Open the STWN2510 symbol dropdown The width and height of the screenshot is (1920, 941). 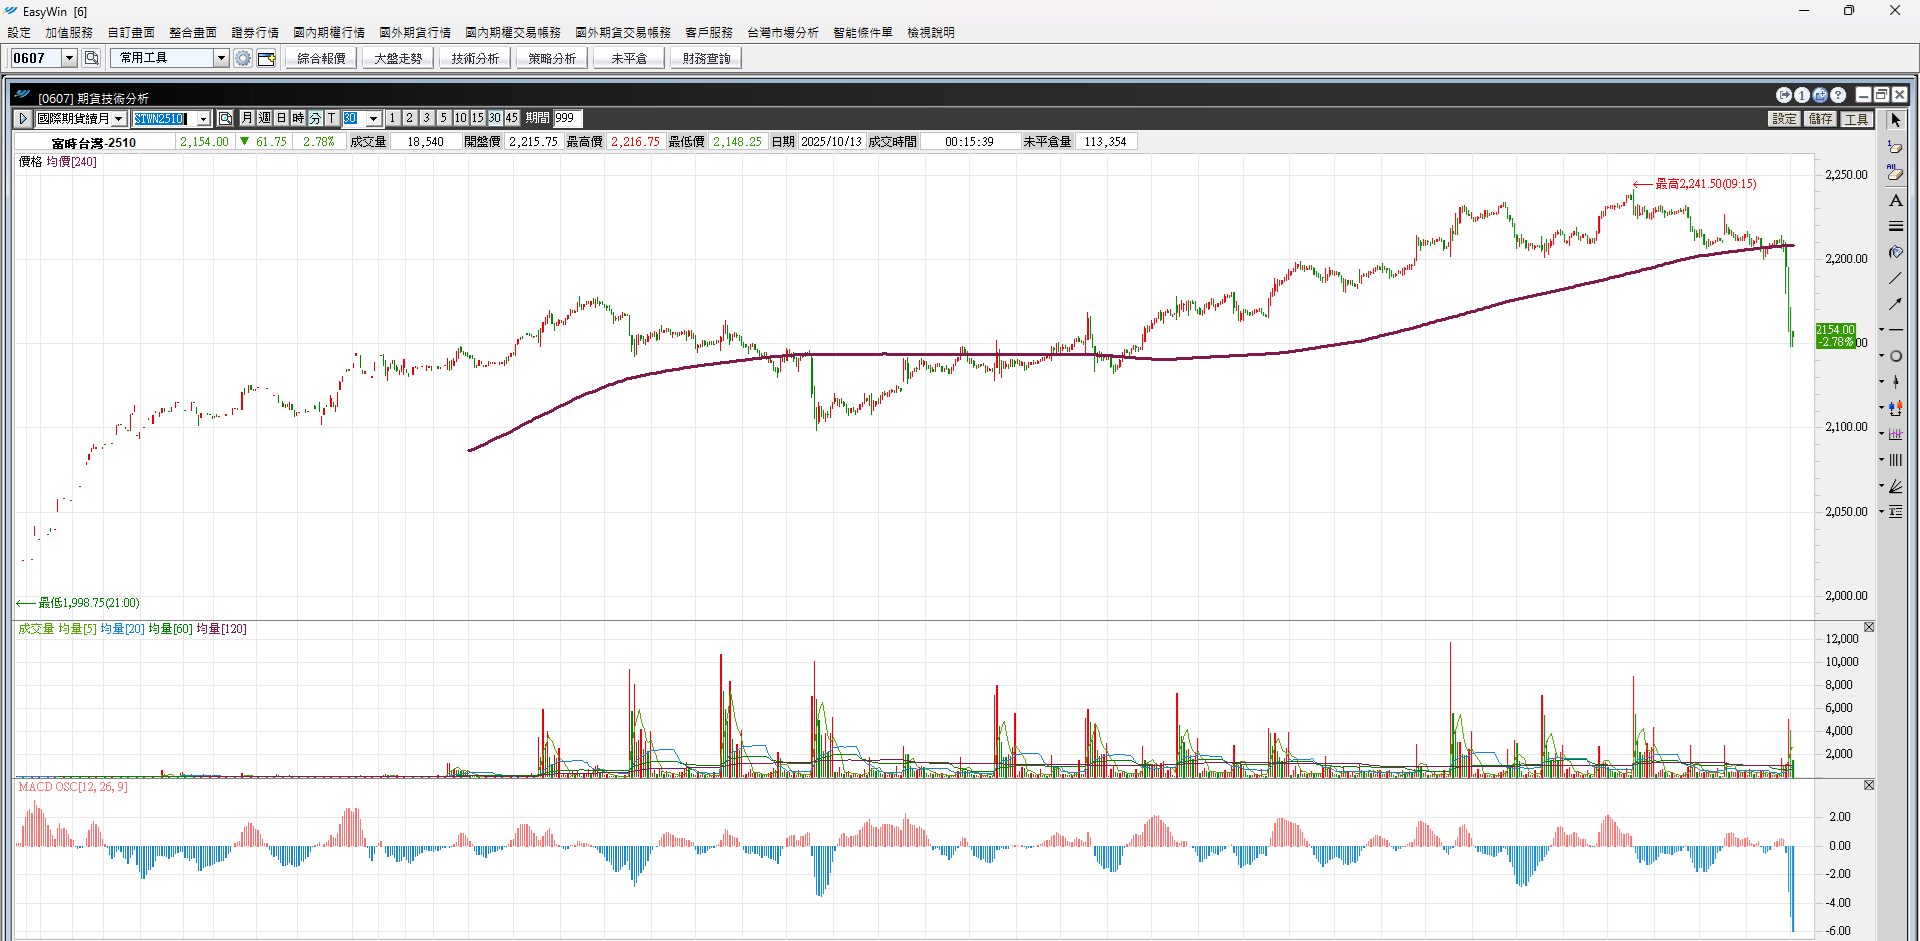(203, 118)
